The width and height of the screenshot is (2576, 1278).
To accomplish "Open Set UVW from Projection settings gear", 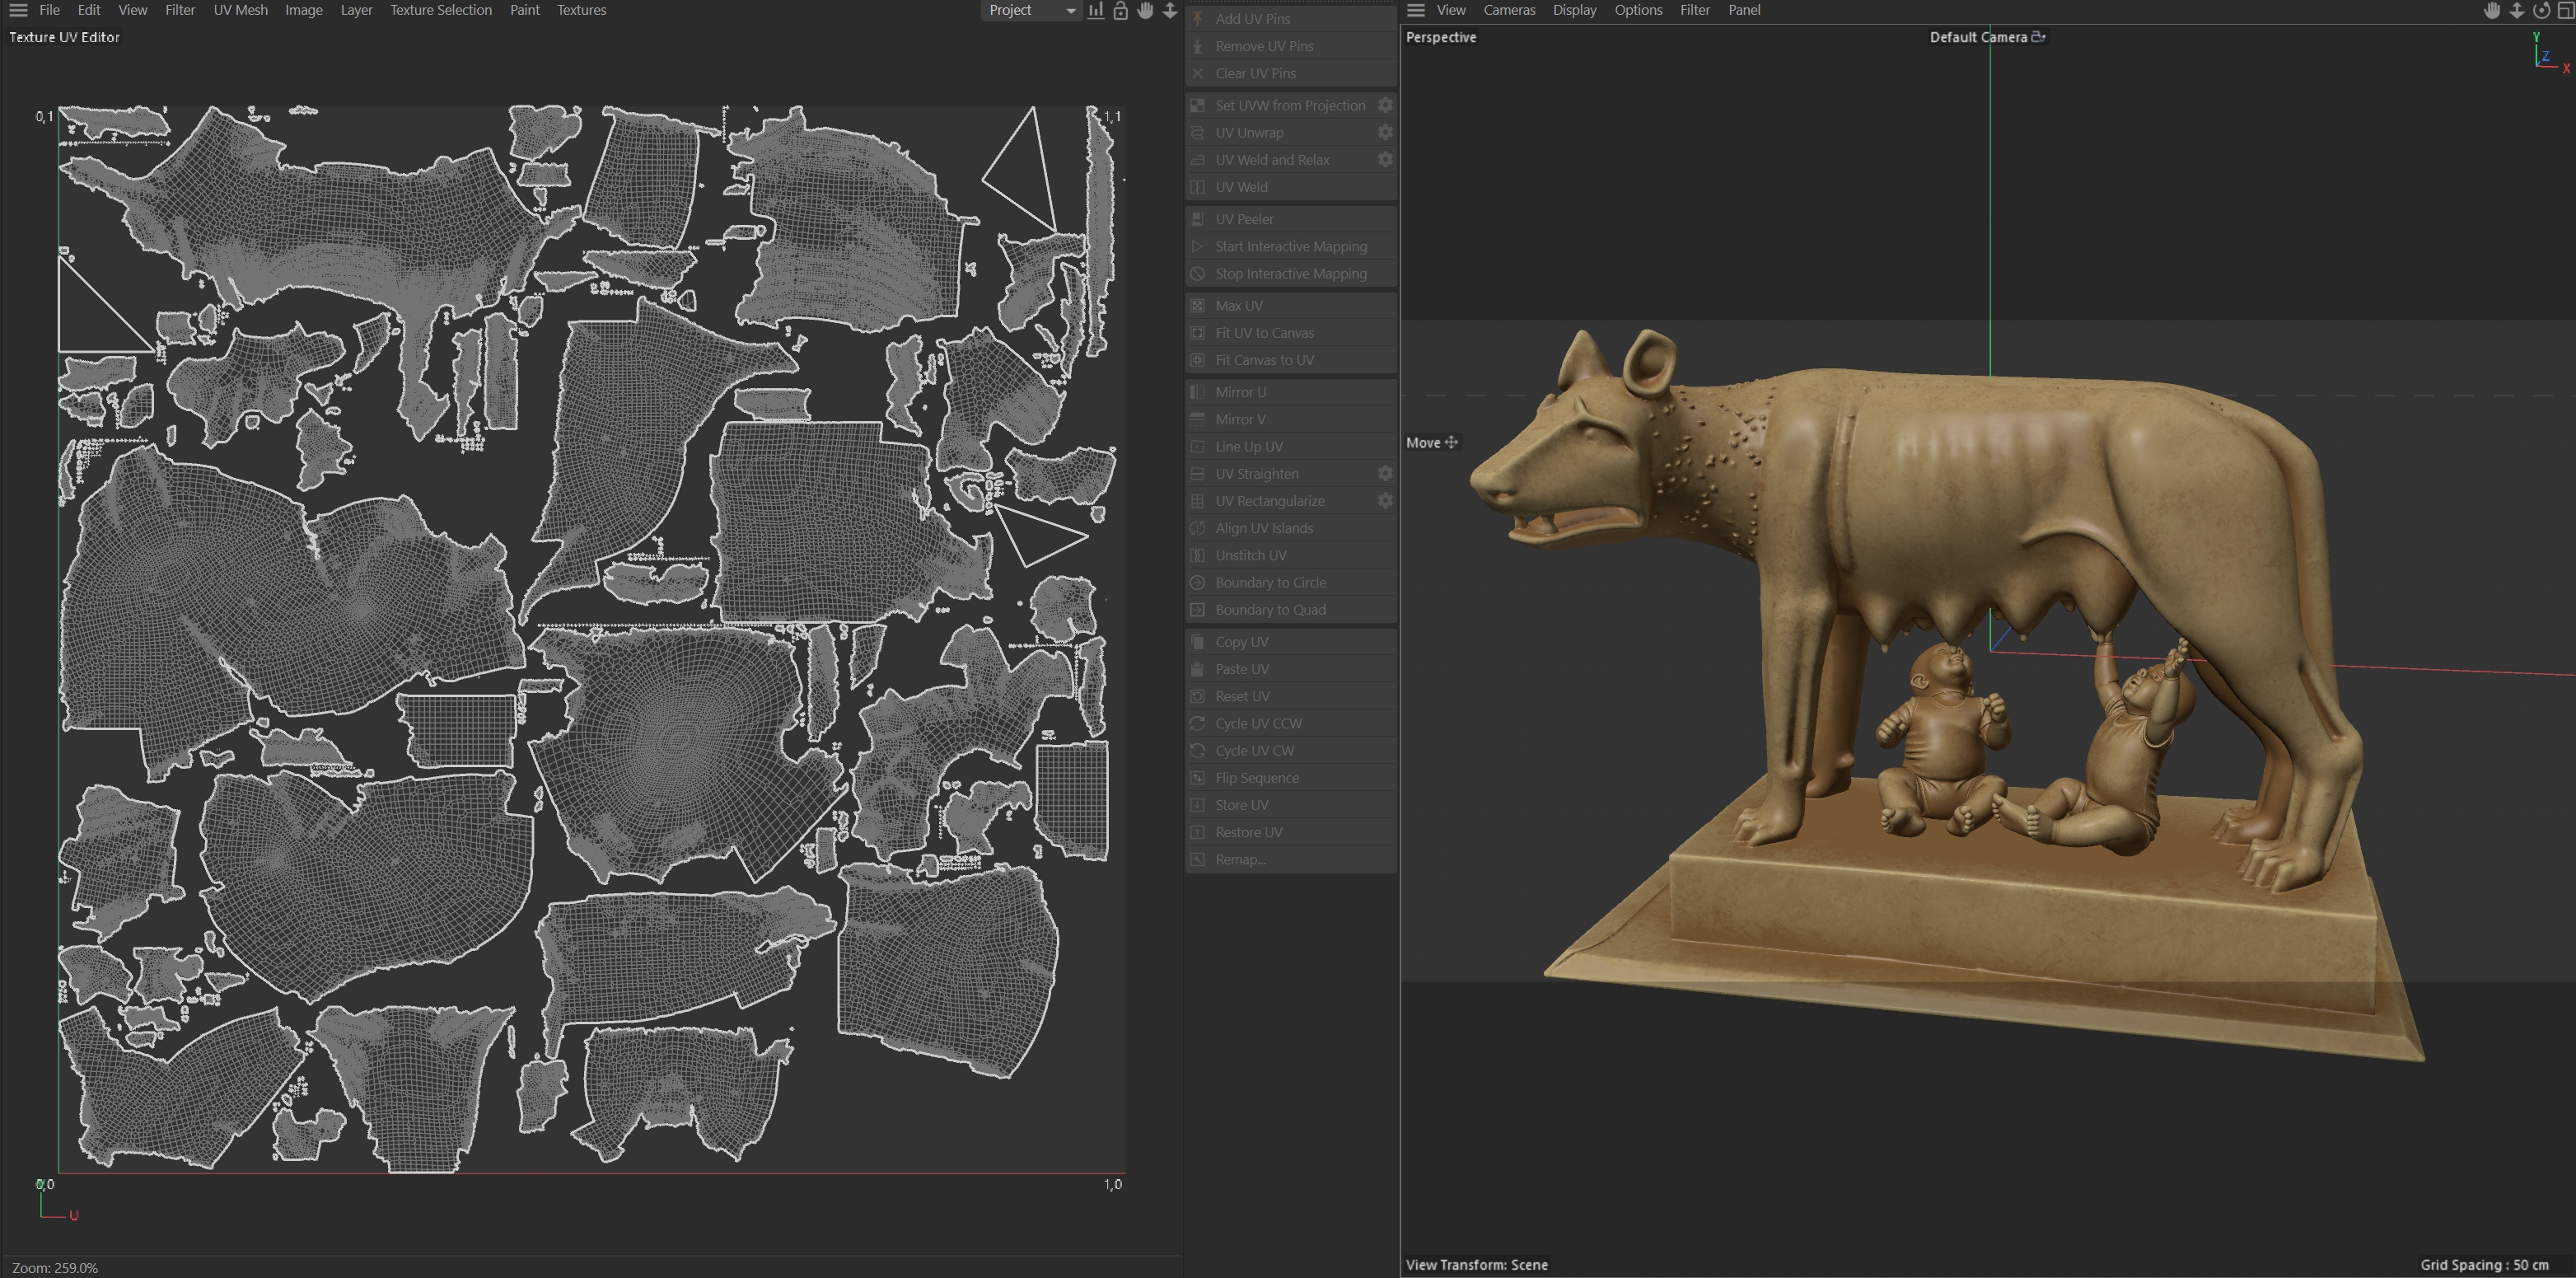I will 1385,105.
